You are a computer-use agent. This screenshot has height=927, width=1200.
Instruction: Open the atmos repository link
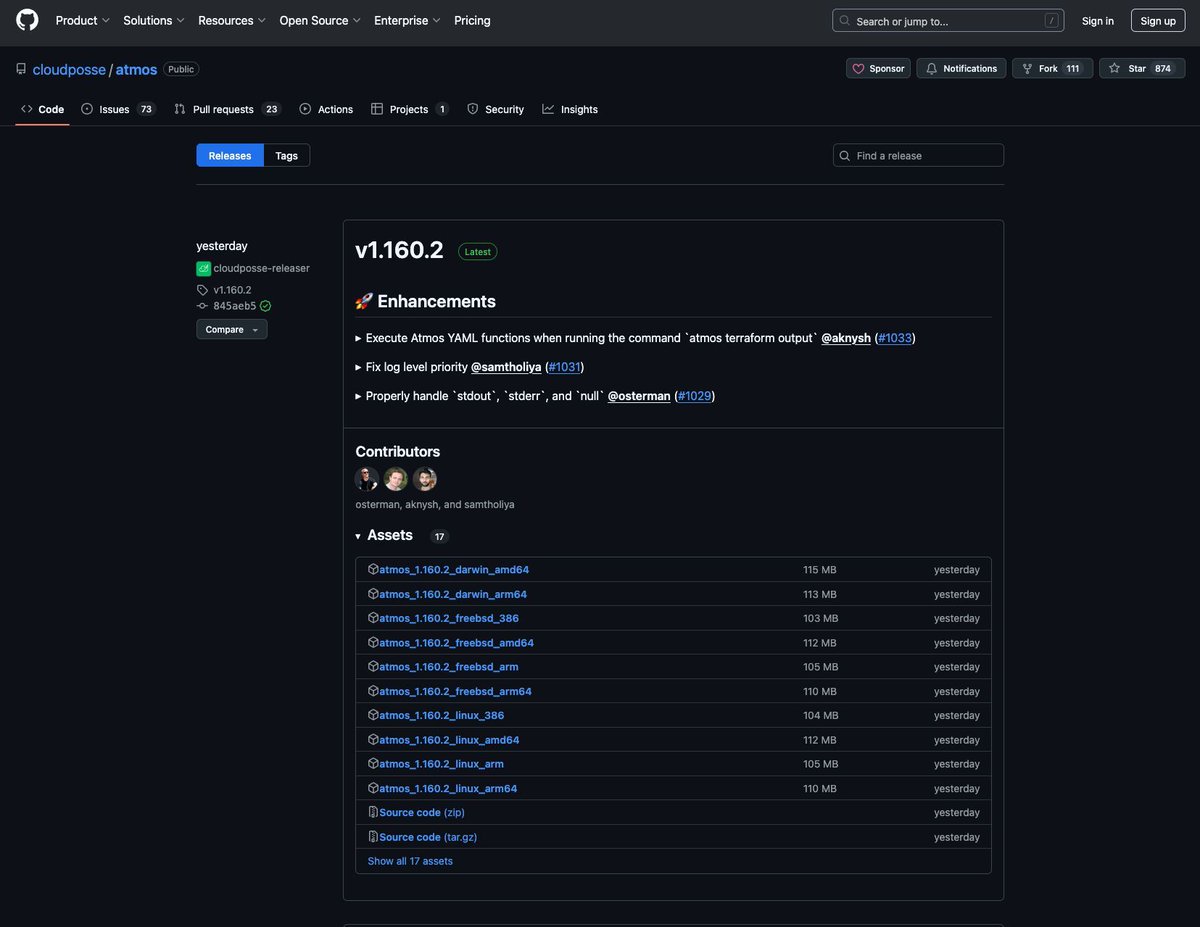click(x=136, y=69)
